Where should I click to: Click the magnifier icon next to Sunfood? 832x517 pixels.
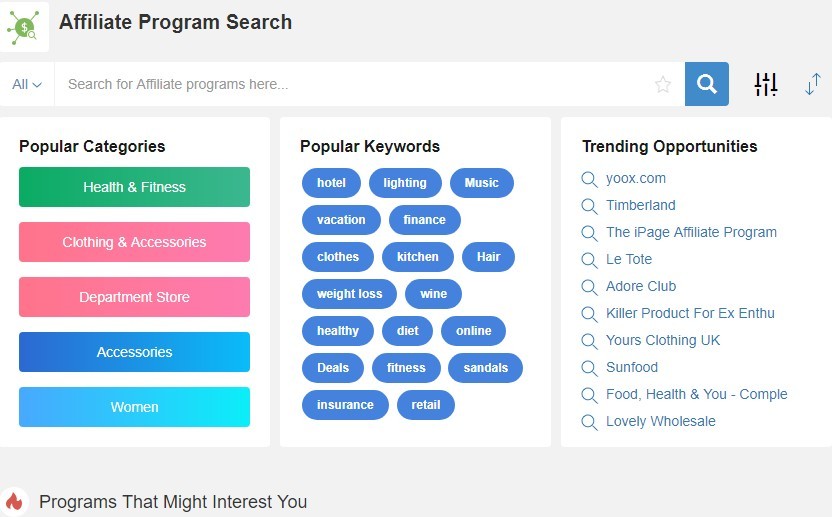click(589, 368)
